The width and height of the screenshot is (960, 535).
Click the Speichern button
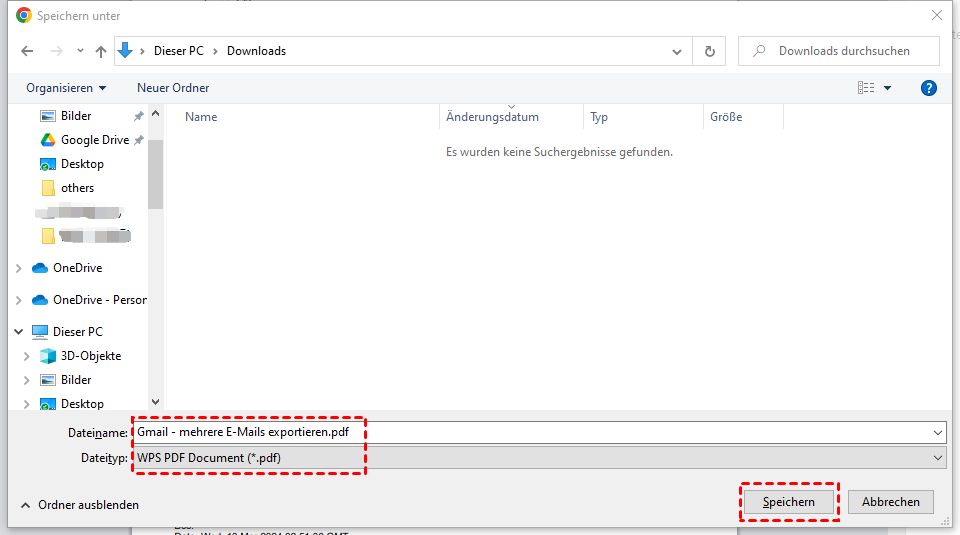coord(789,502)
